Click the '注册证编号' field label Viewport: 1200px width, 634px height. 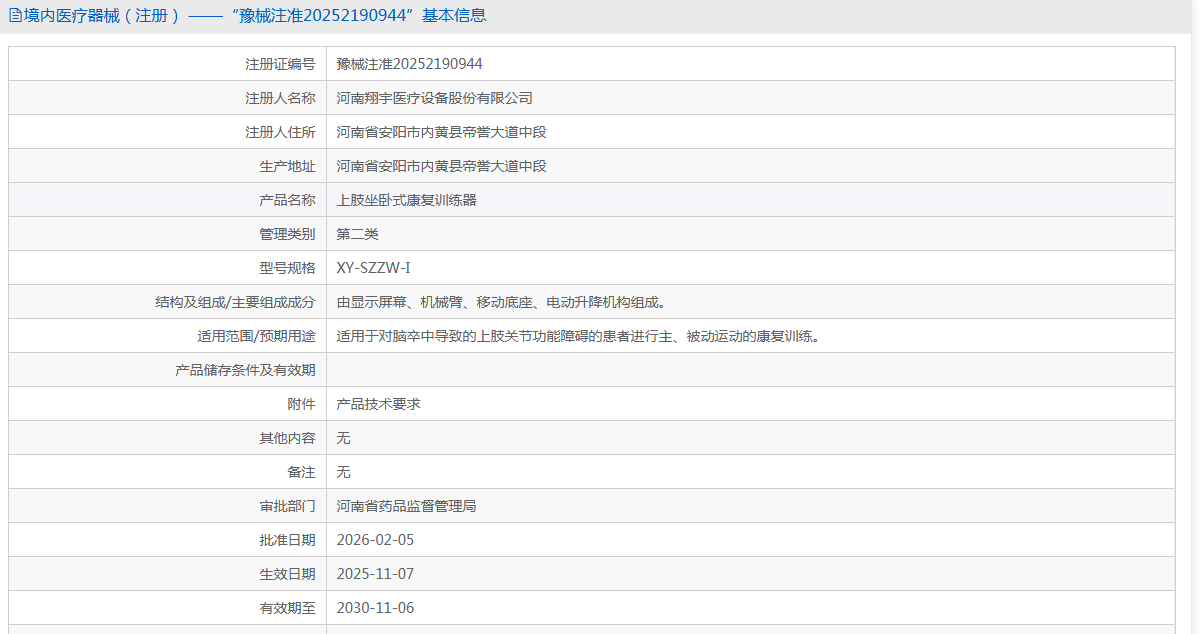point(281,64)
